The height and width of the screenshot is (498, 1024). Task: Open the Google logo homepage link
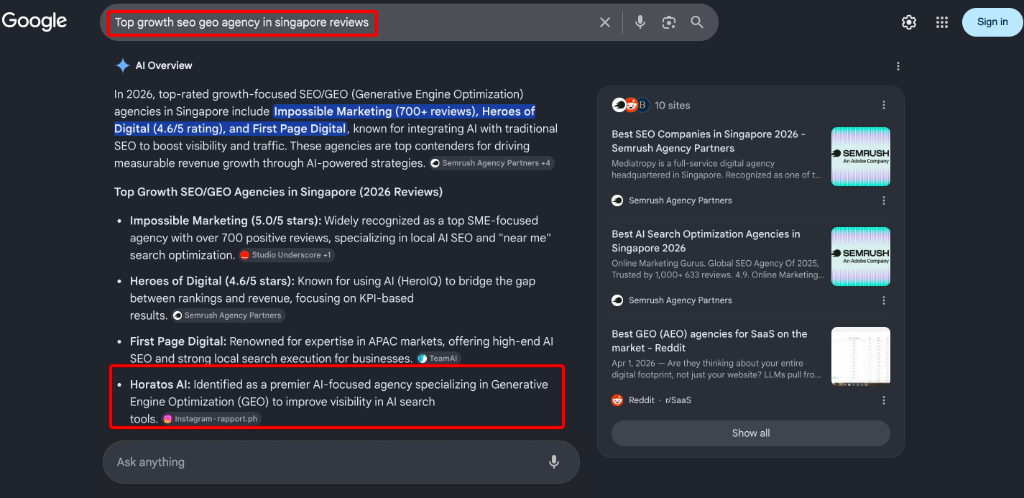[34, 21]
